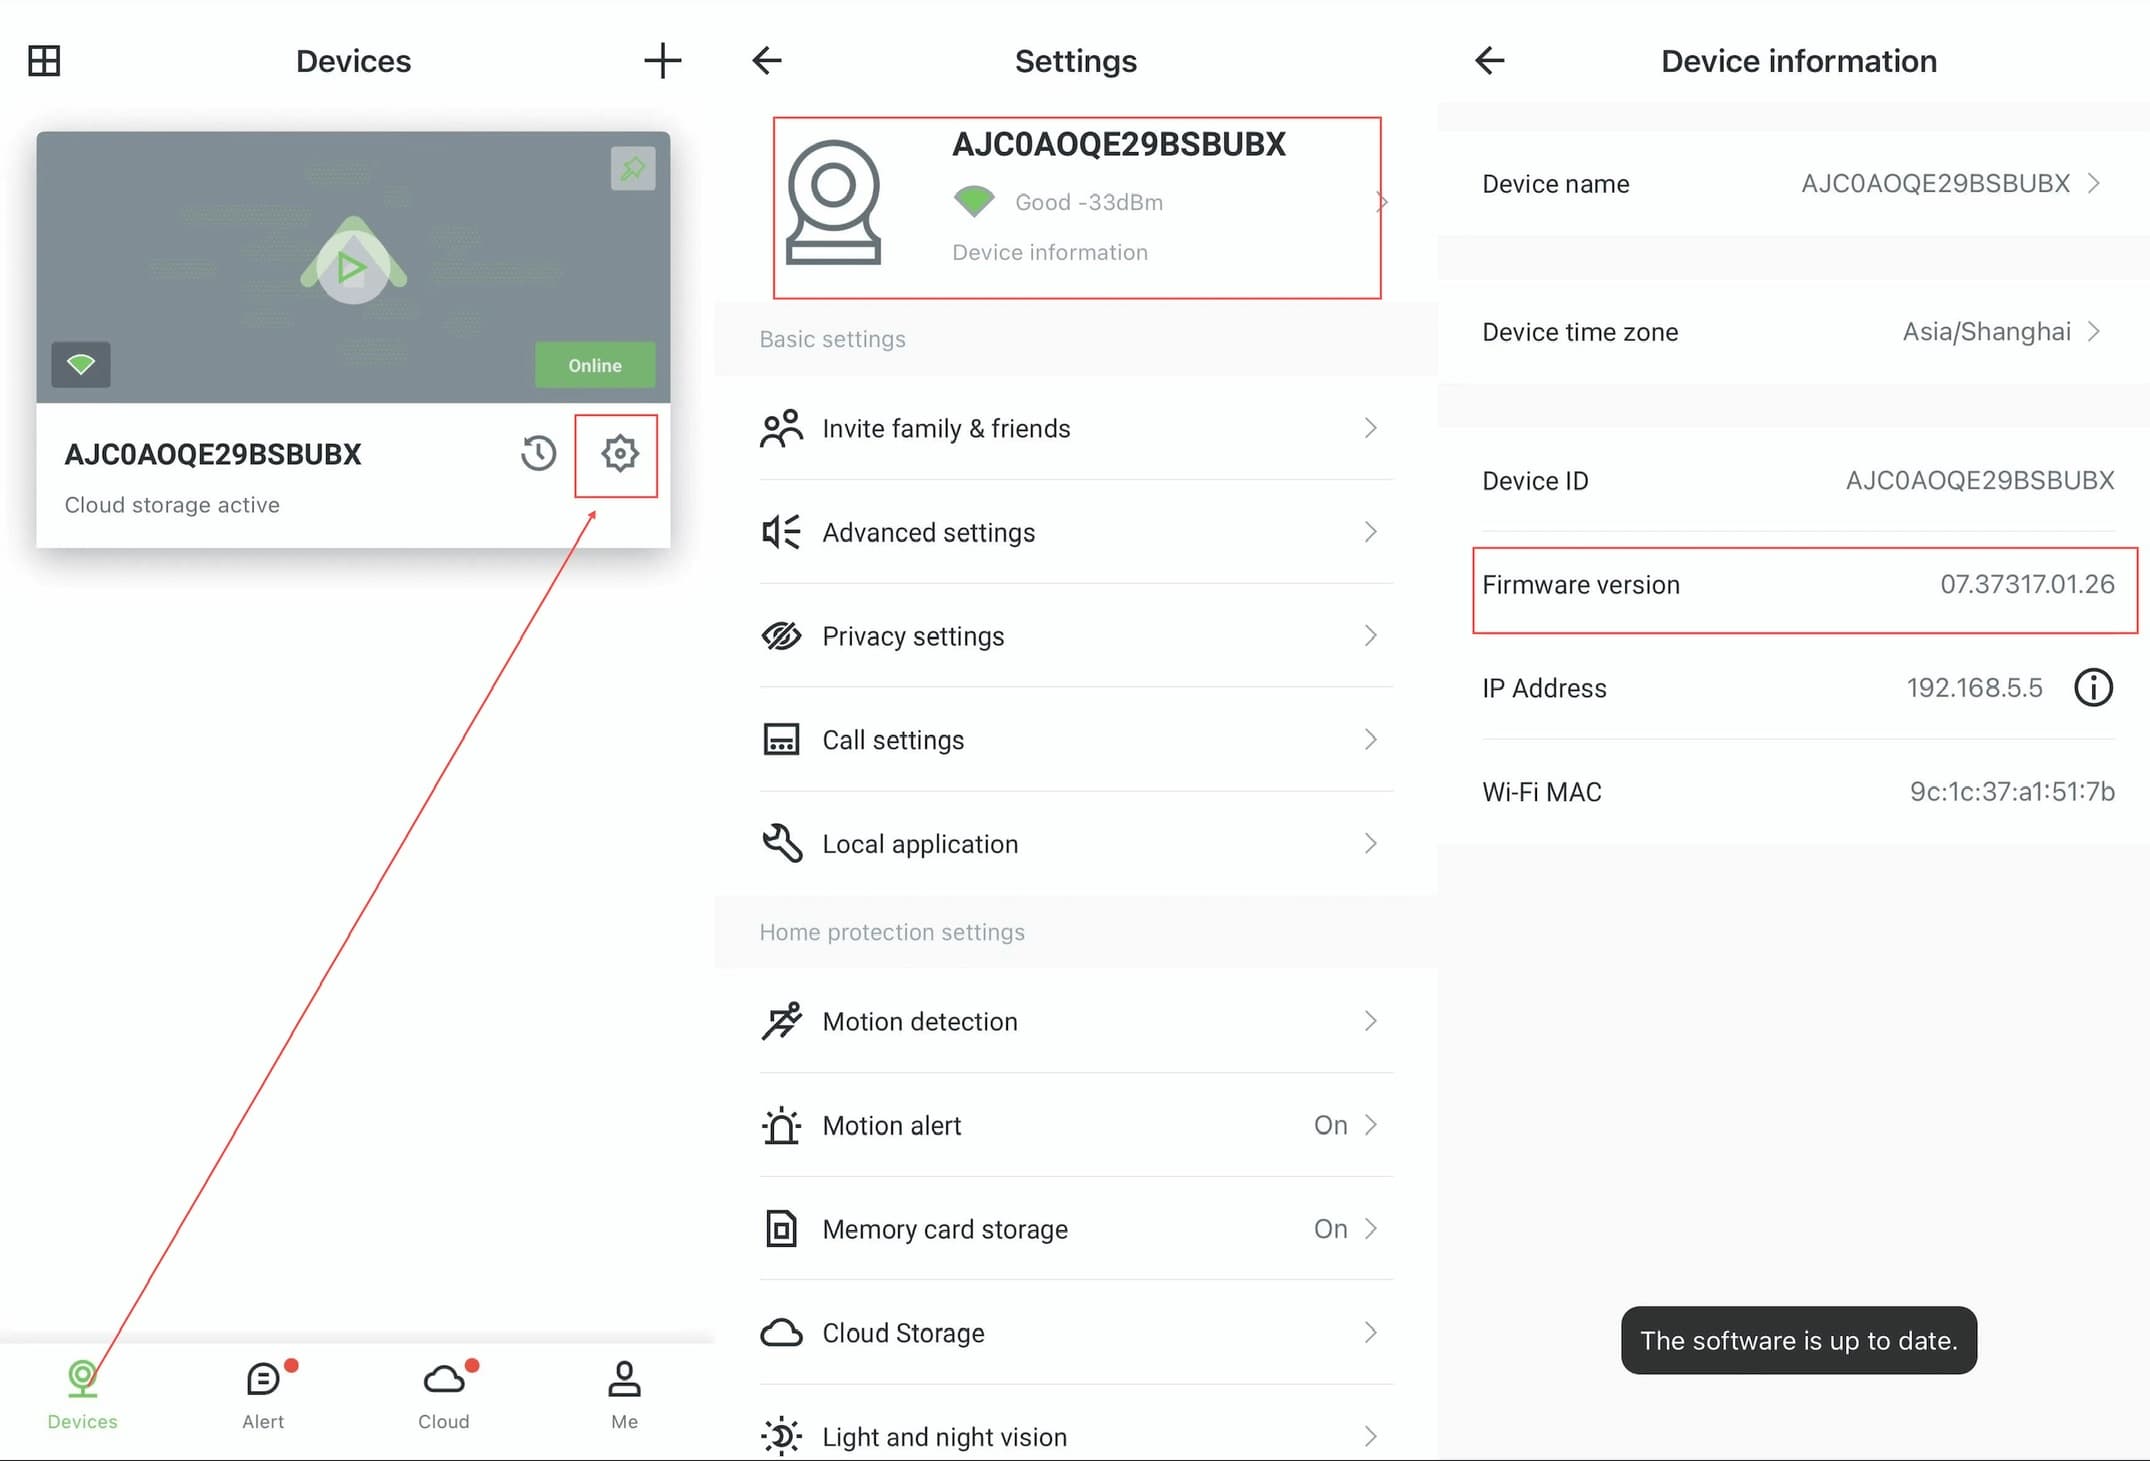This screenshot has width=2150, height=1461.
Task: Open Light and night vision
Action: click(x=1077, y=1436)
